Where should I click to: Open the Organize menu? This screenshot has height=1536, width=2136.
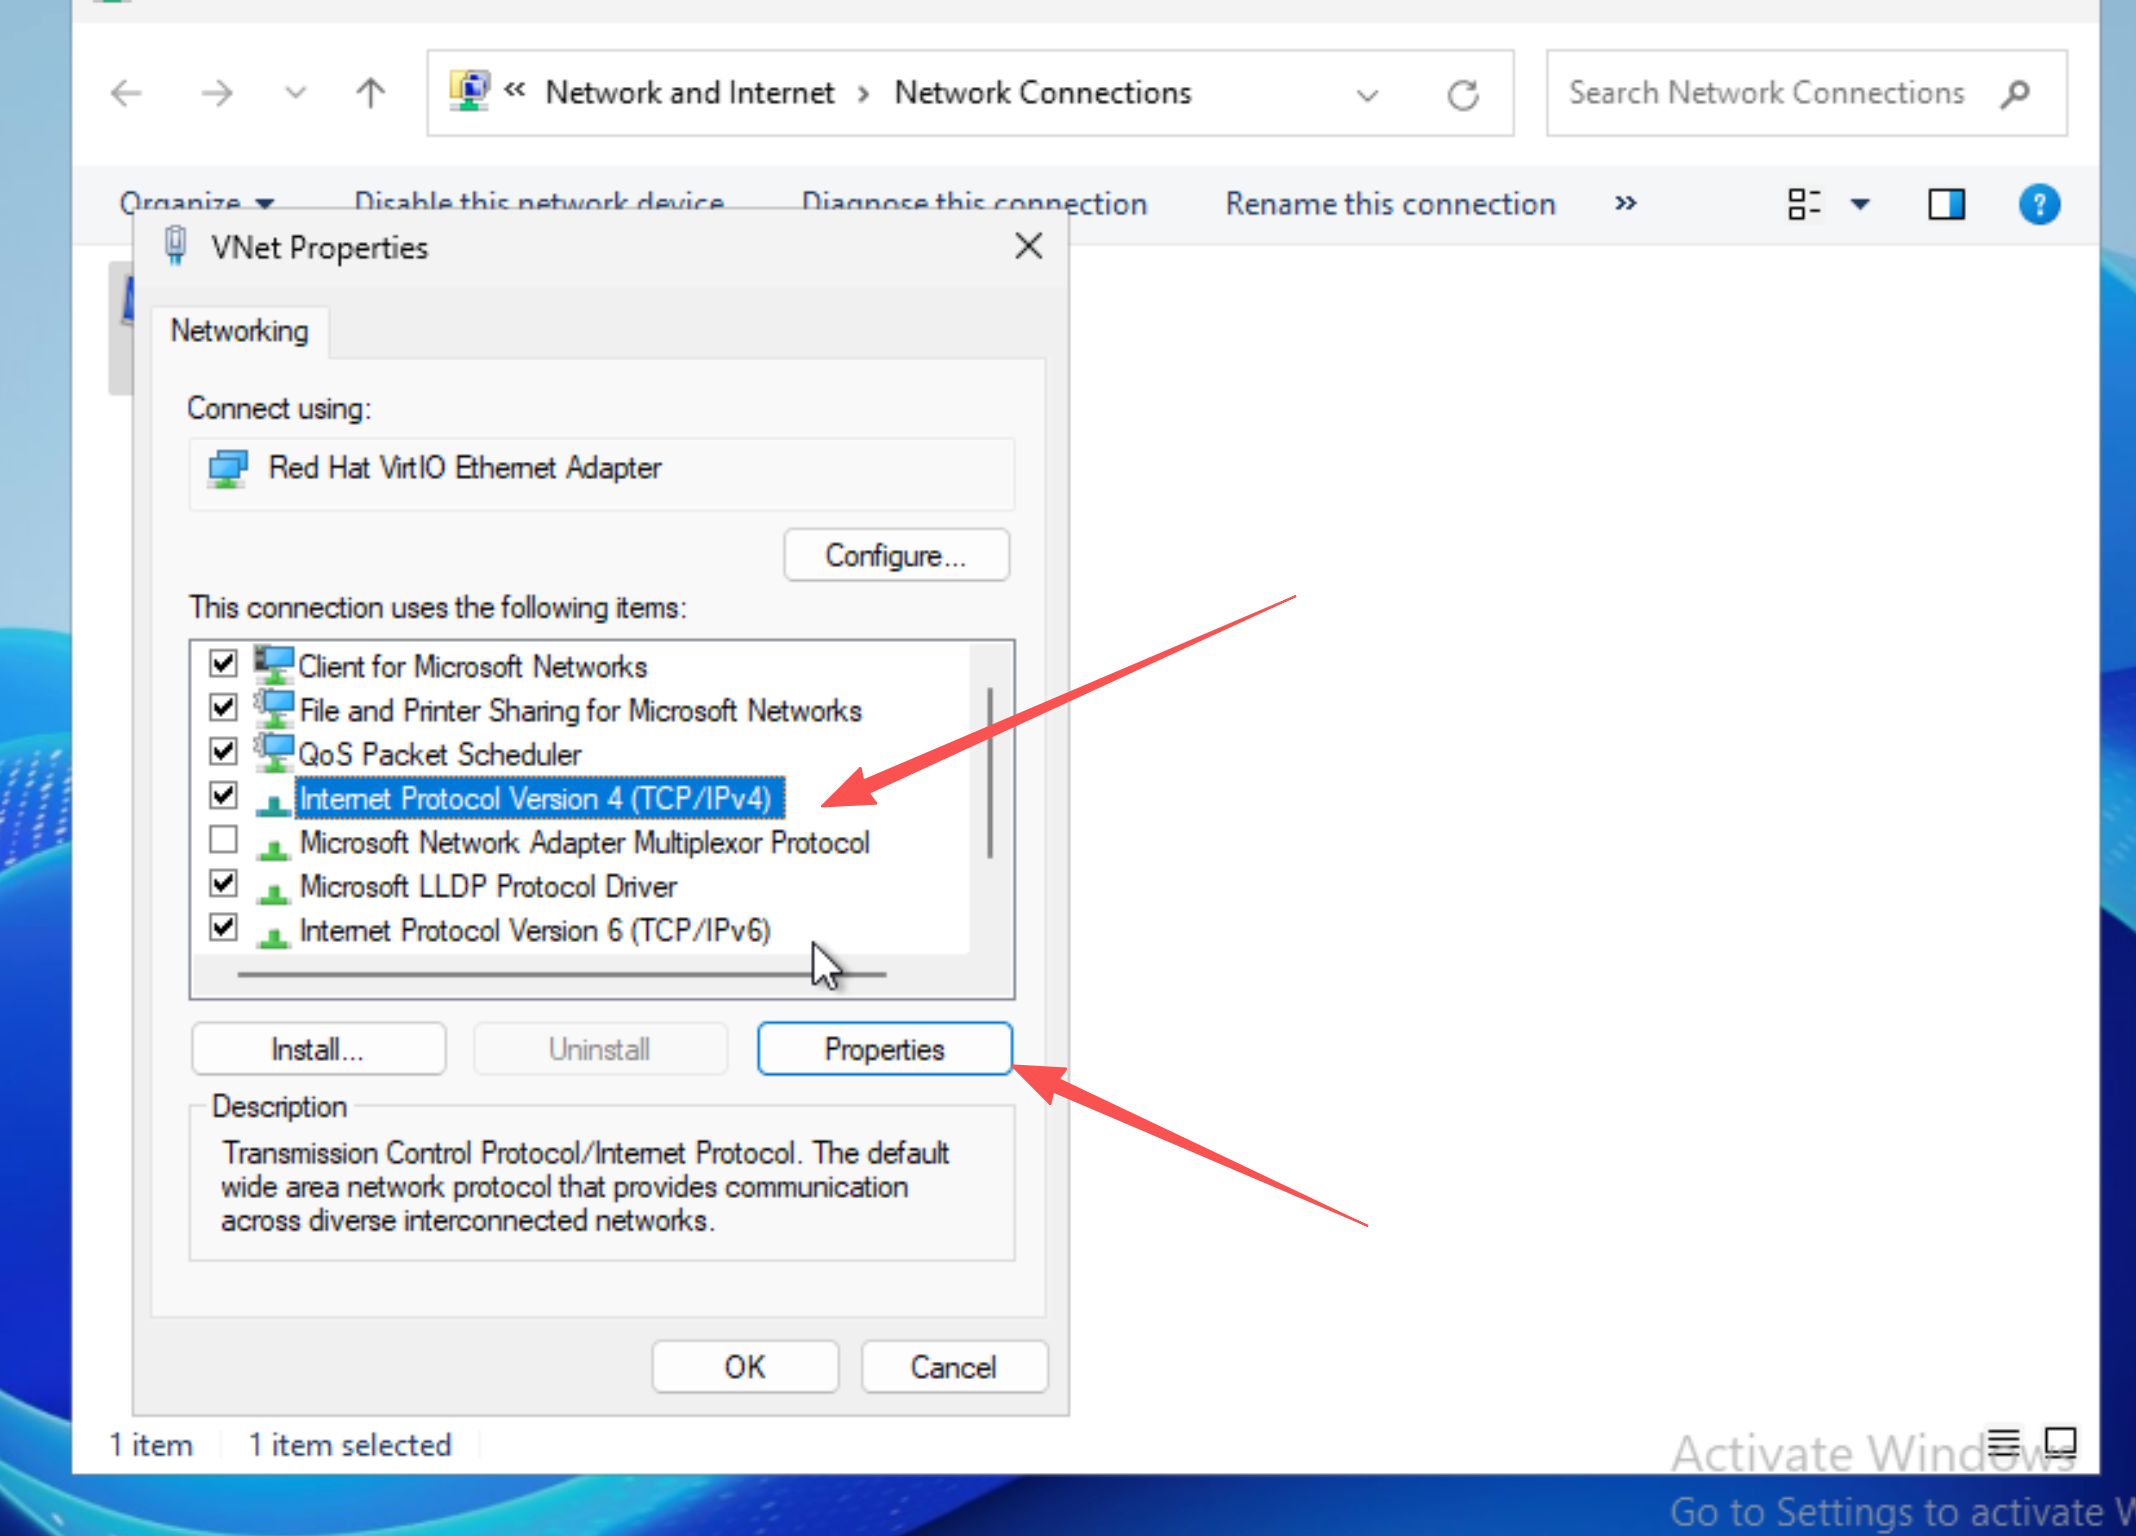pyautogui.click(x=196, y=202)
